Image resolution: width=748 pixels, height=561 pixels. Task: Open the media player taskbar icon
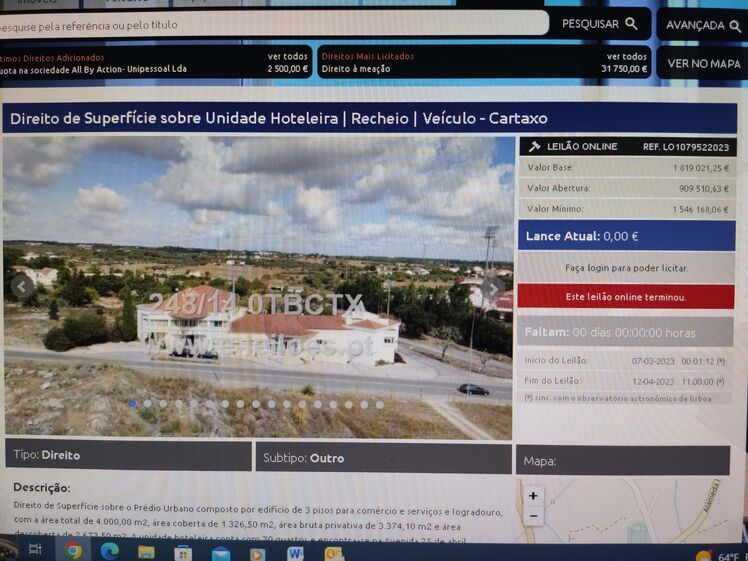point(257,555)
